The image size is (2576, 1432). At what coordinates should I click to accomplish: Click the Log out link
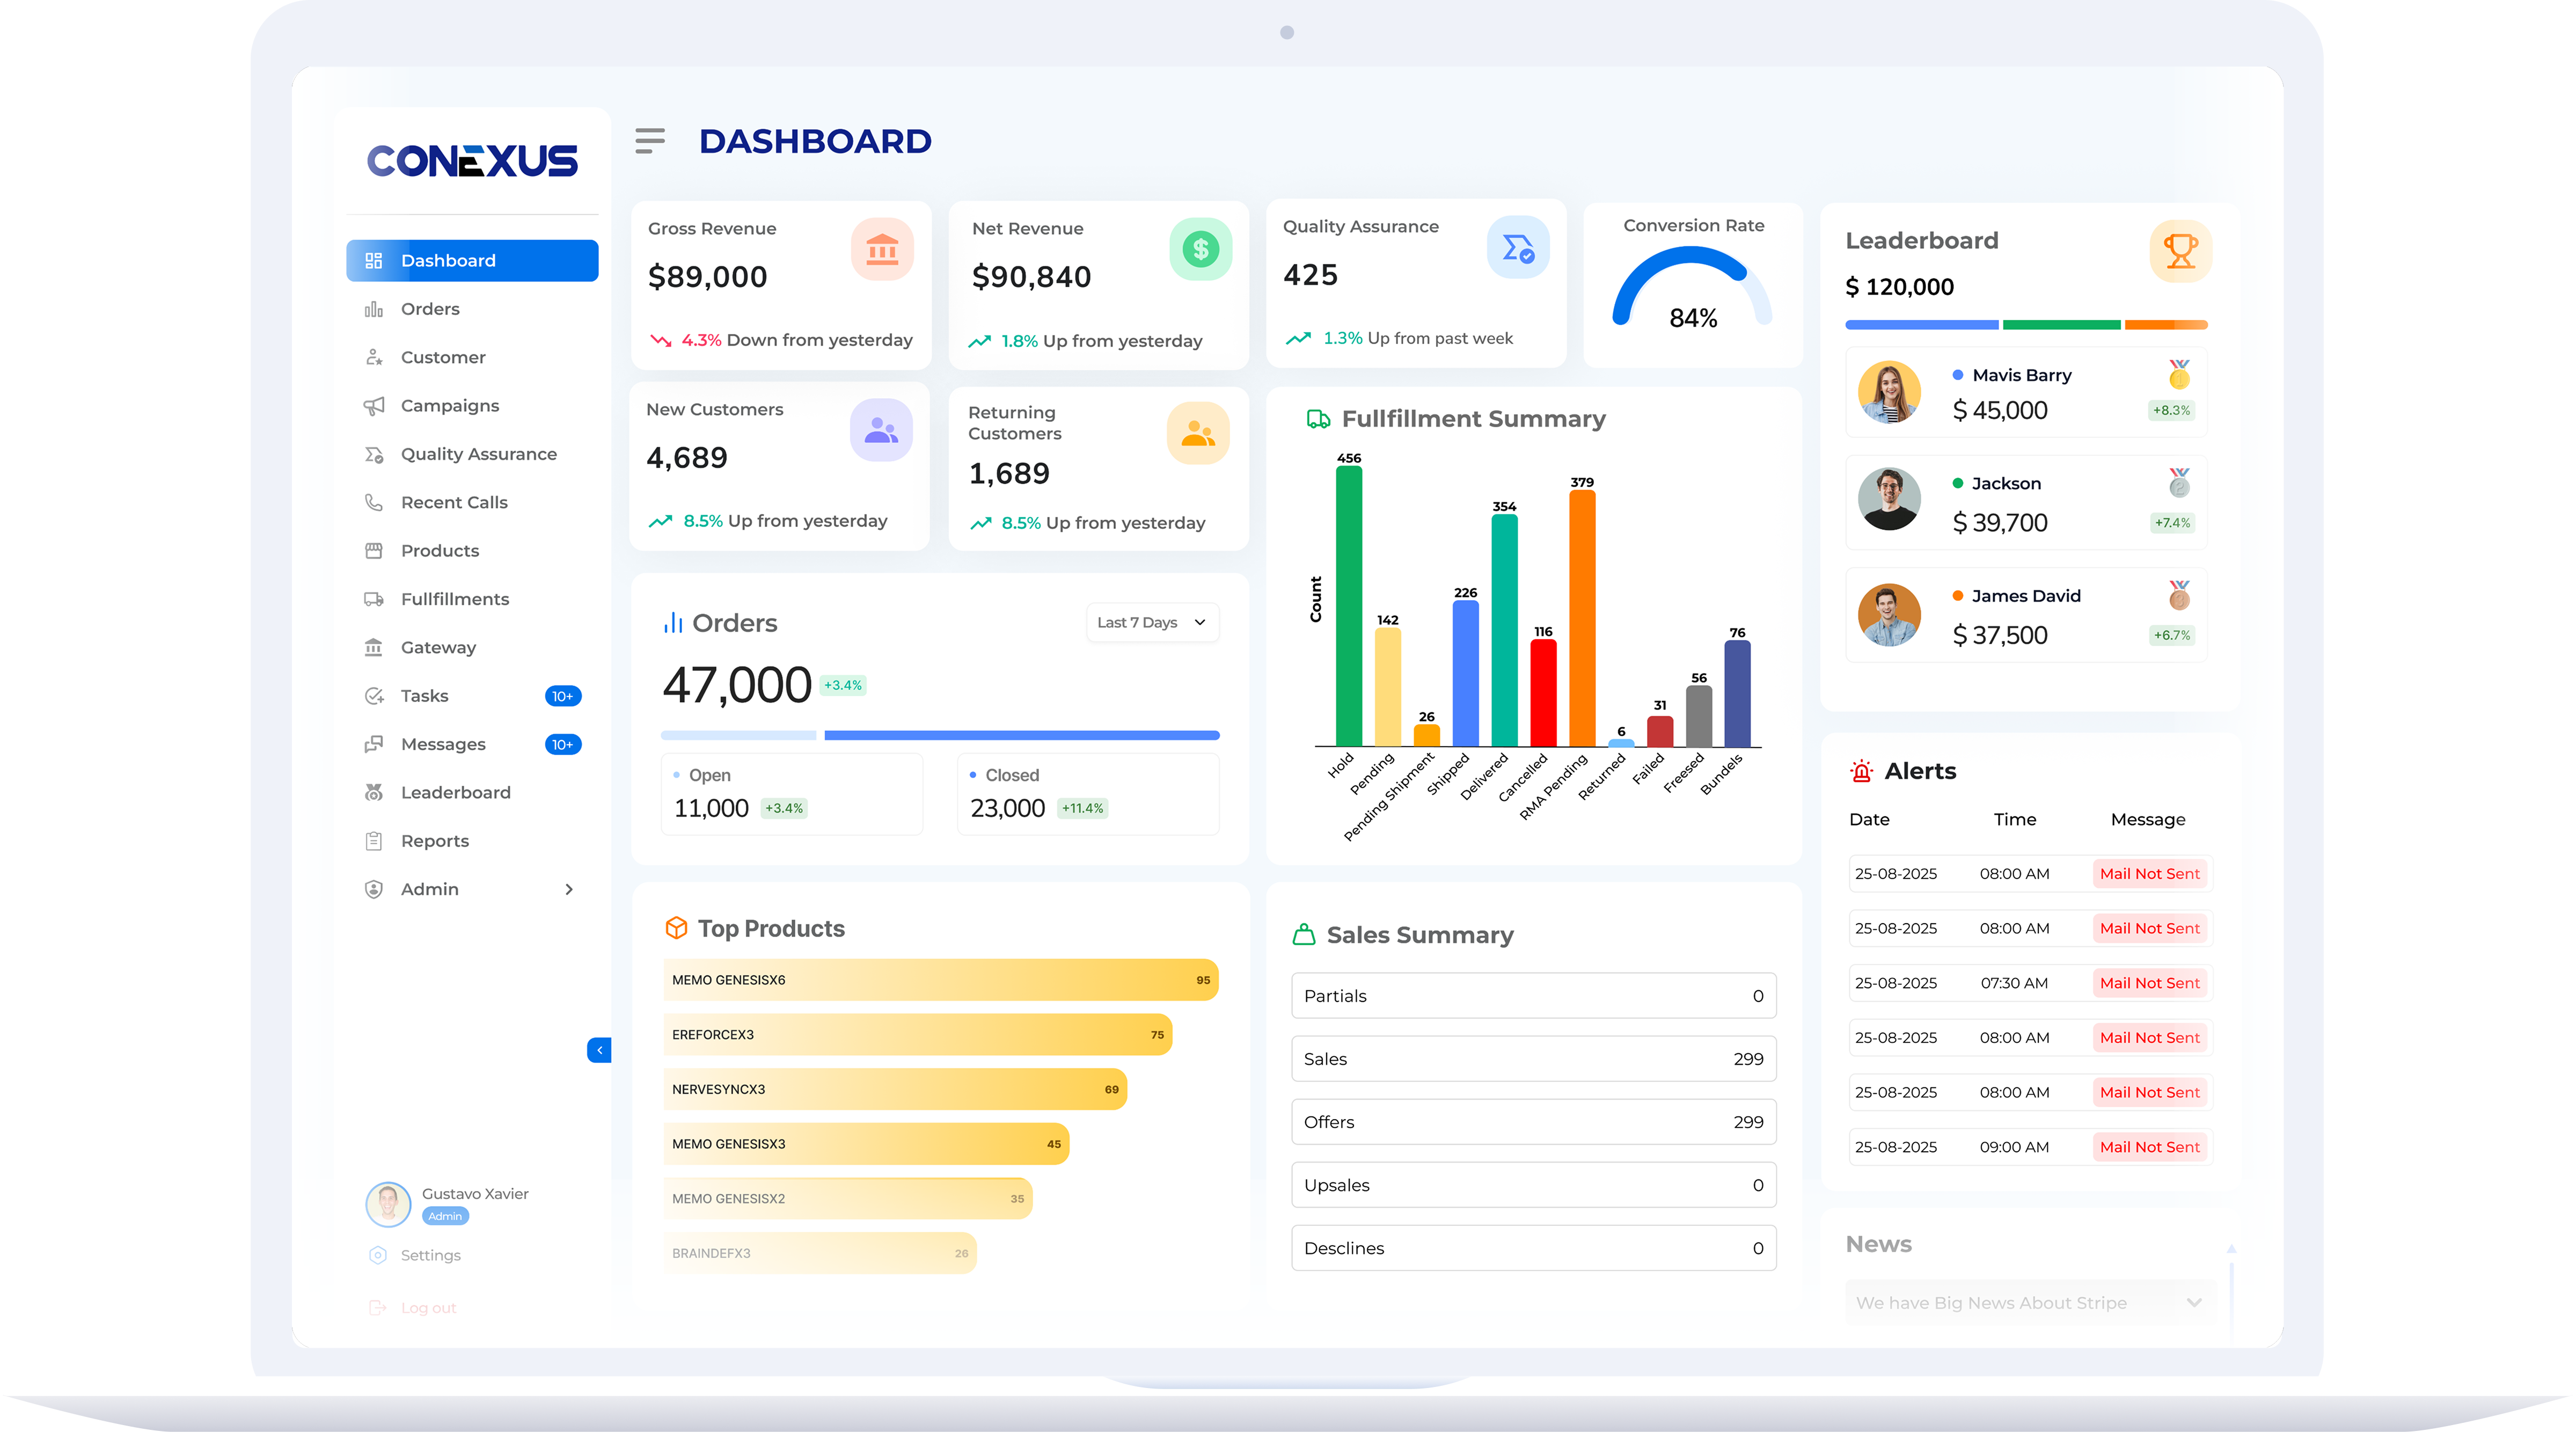(x=428, y=1307)
